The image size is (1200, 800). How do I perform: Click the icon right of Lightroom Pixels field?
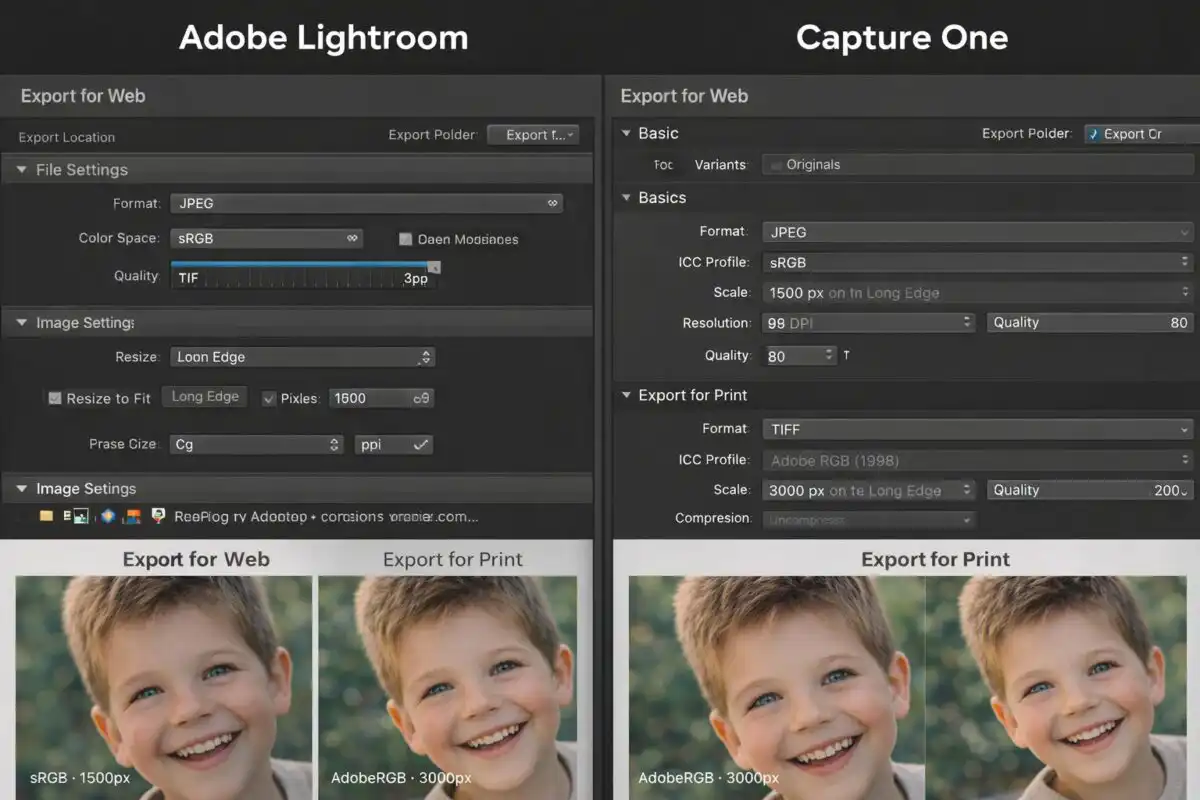pyautogui.click(x=421, y=398)
